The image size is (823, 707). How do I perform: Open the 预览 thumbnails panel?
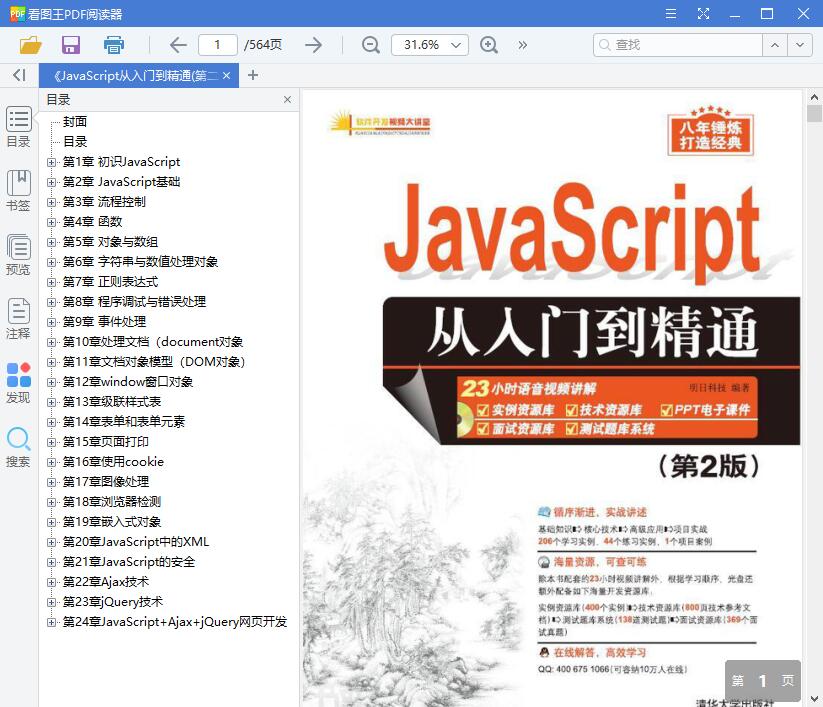18,255
